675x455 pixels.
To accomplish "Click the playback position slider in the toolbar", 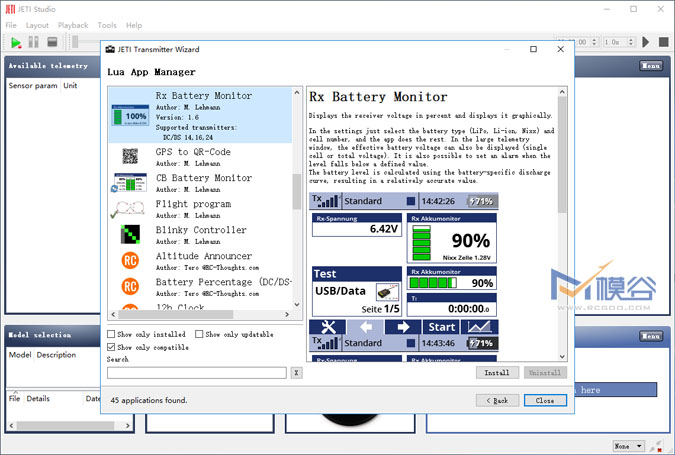I will [x=75, y=42].
